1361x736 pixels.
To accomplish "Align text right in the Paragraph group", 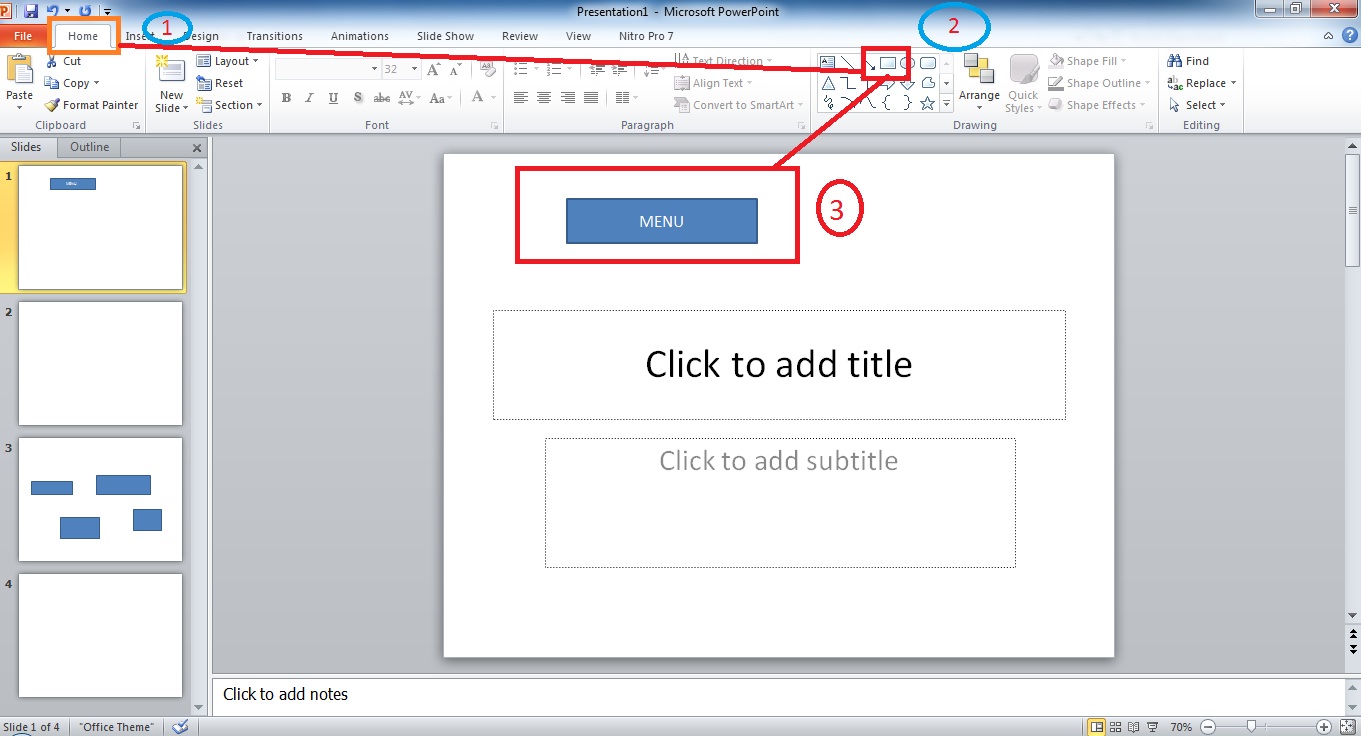I will pyautogui.click(x=568, y=98).
